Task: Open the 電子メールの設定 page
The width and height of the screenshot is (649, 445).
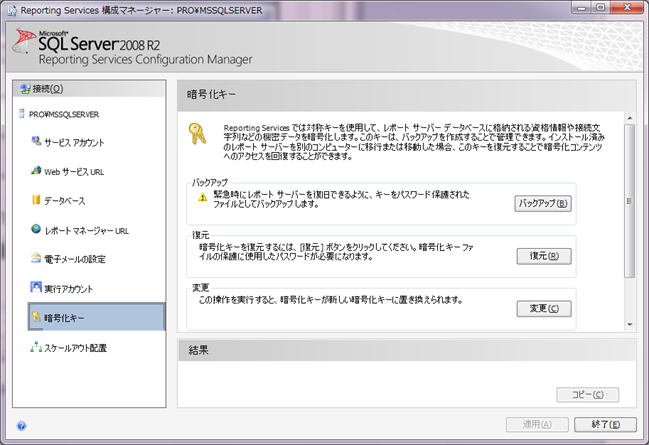Action: click(75, 260)
